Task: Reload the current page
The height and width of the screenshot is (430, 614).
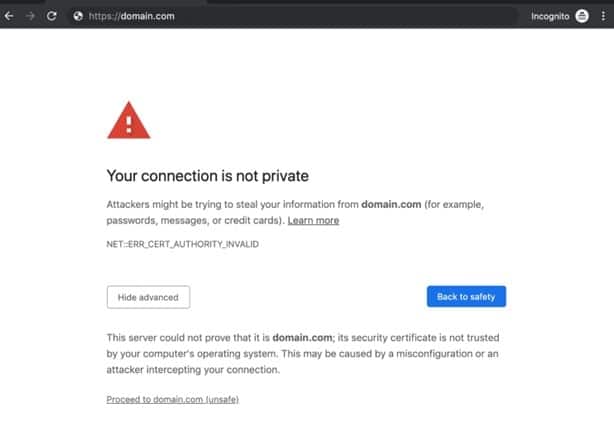Action: (x=52, y=16)
